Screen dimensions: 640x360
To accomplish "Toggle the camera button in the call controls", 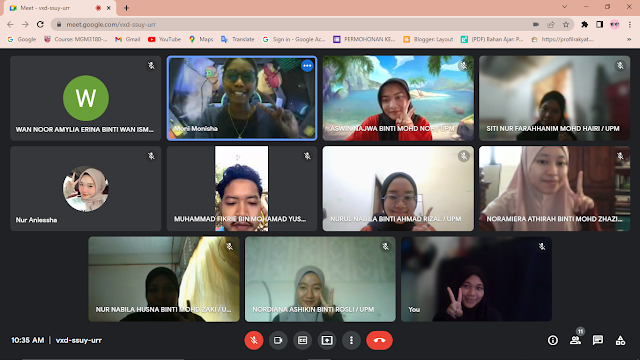I will 278,340.
